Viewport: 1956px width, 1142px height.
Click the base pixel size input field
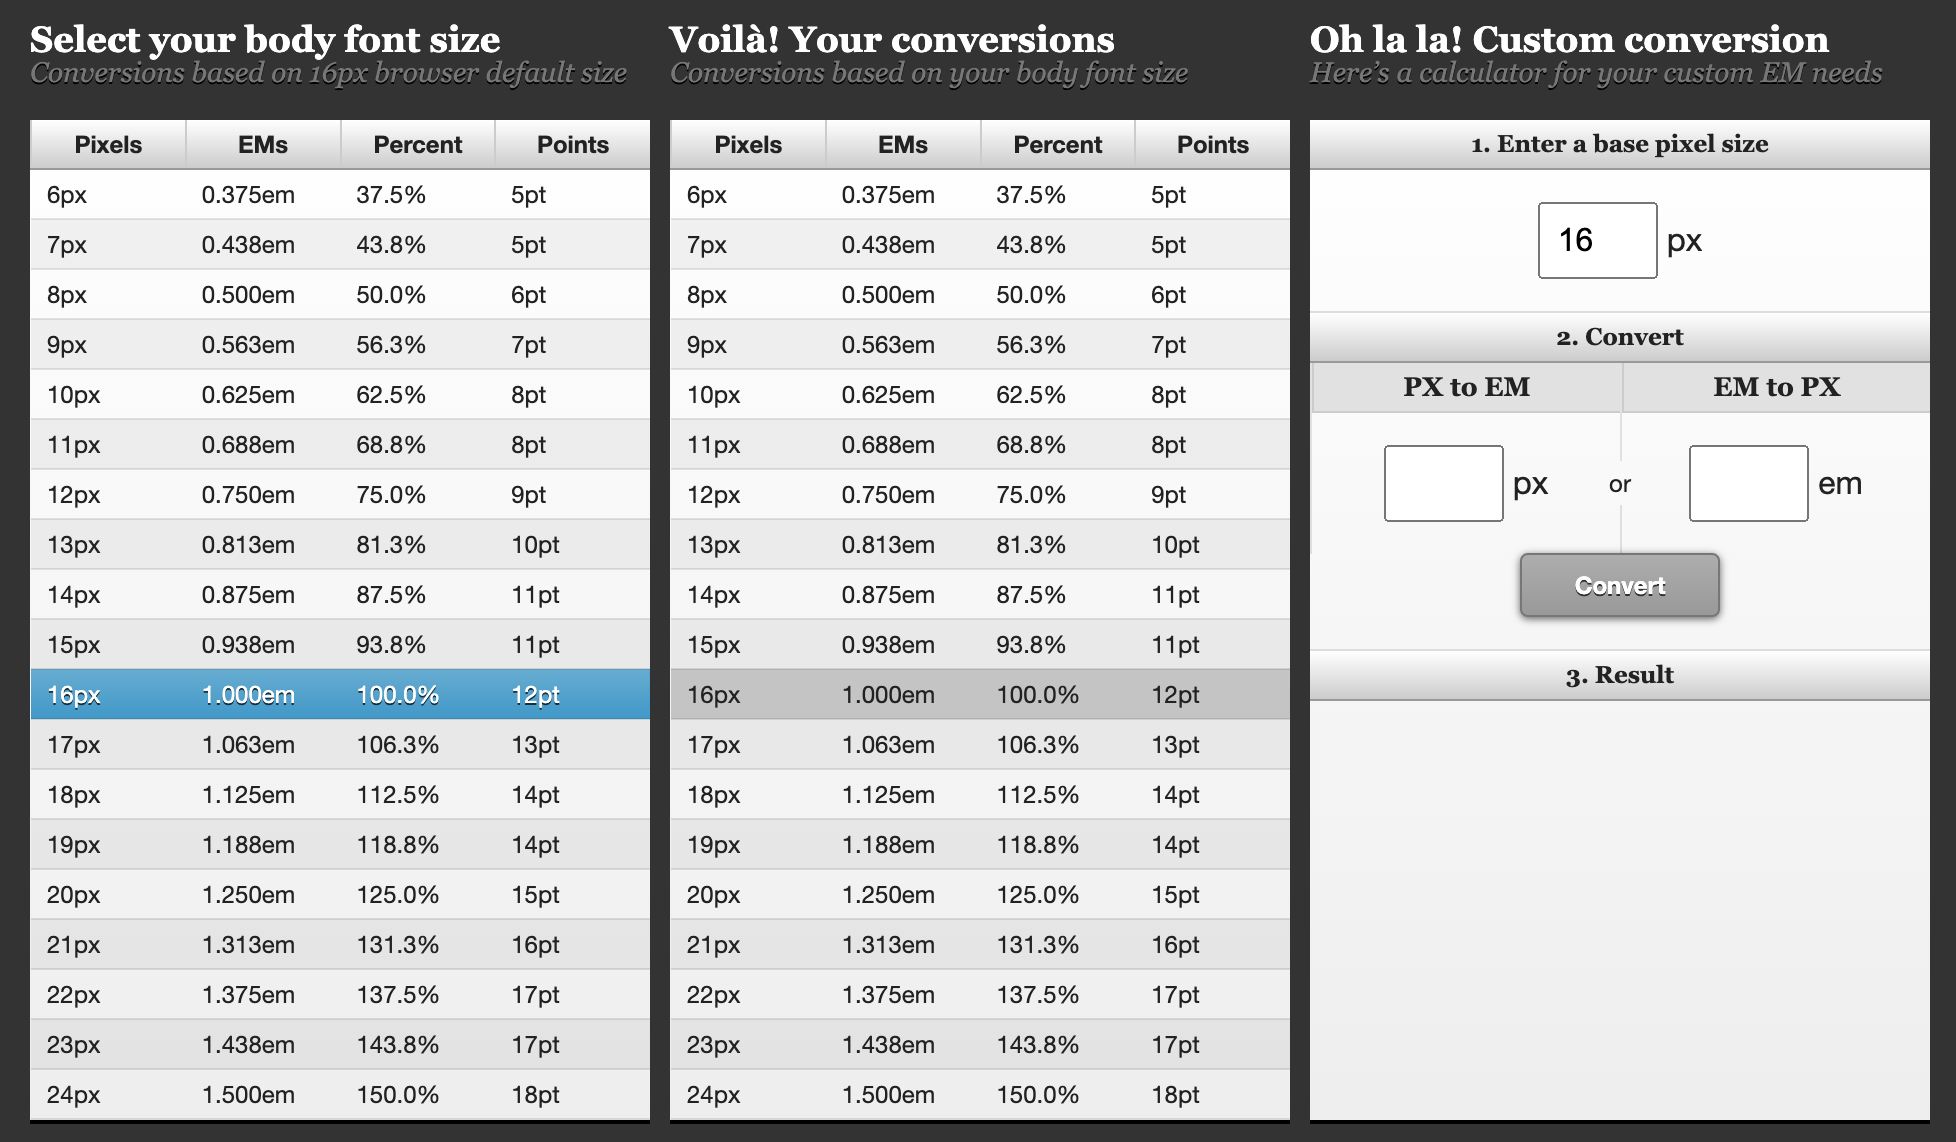click(x=1597, y=241)
